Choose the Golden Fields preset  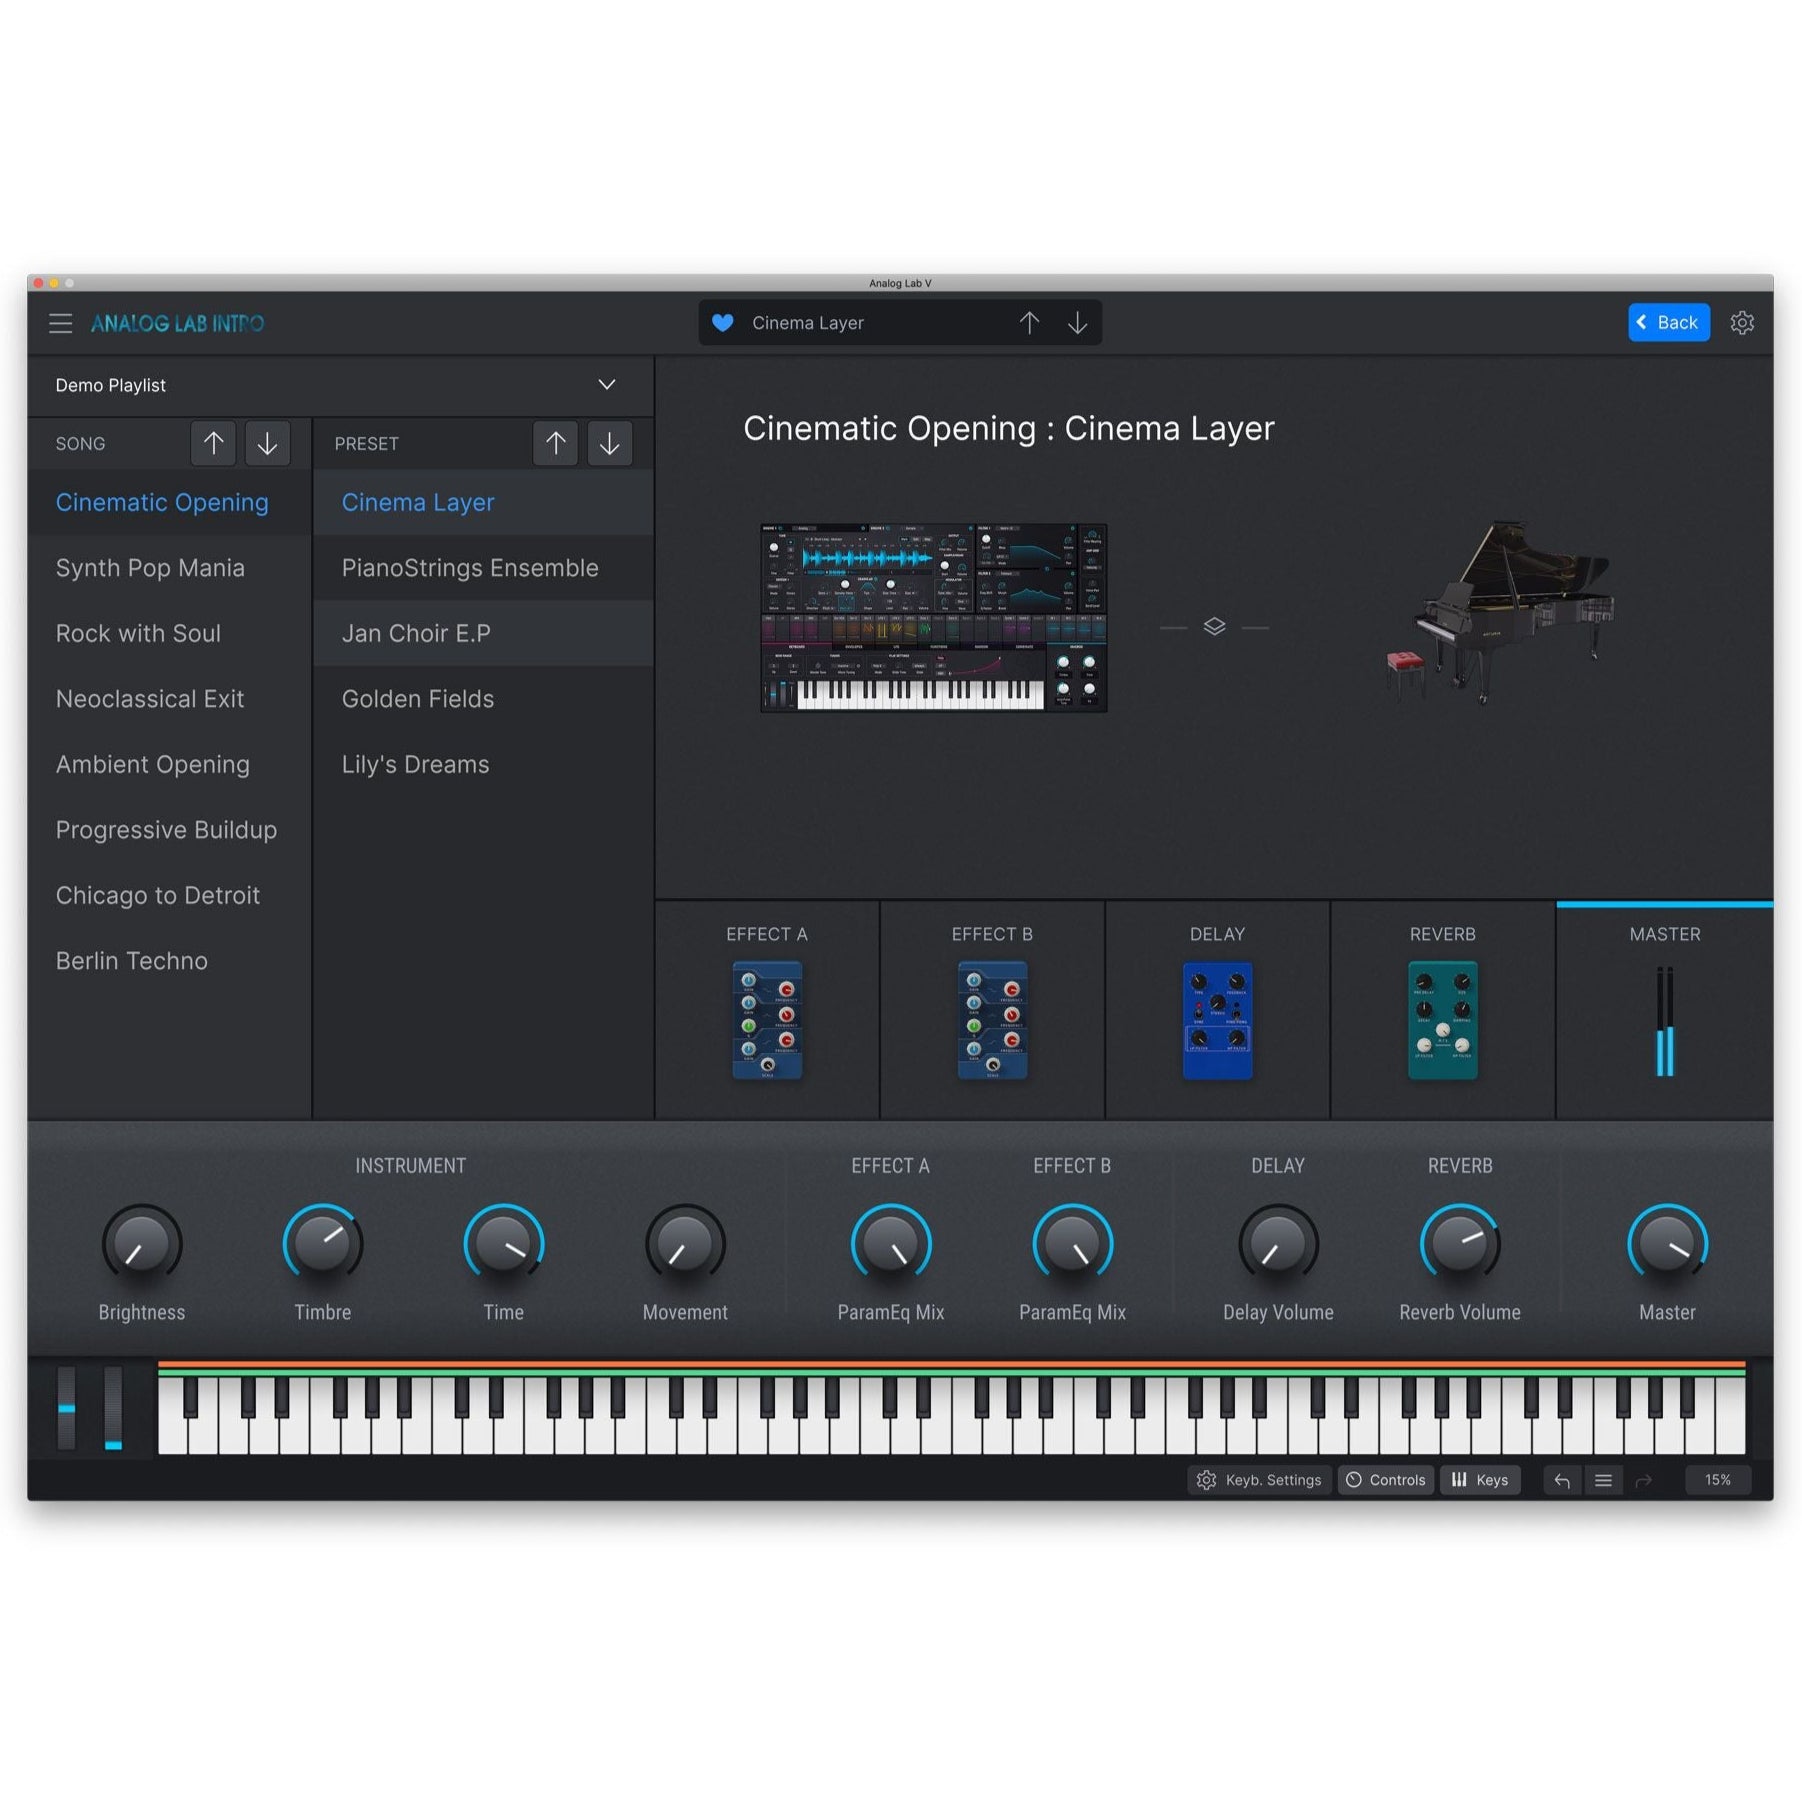point(418,699)
